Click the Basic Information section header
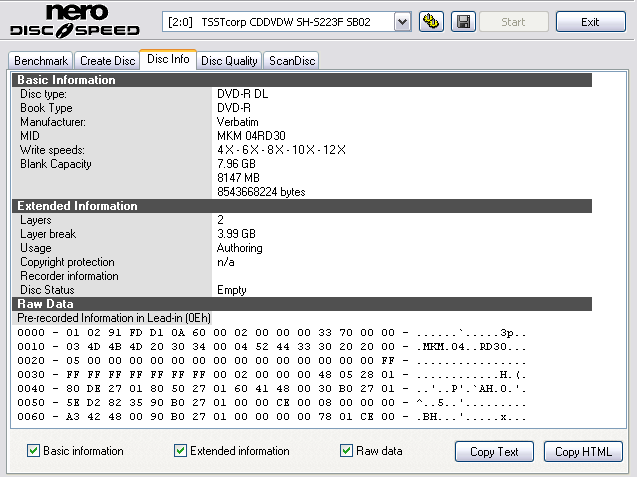 (302, 80)
